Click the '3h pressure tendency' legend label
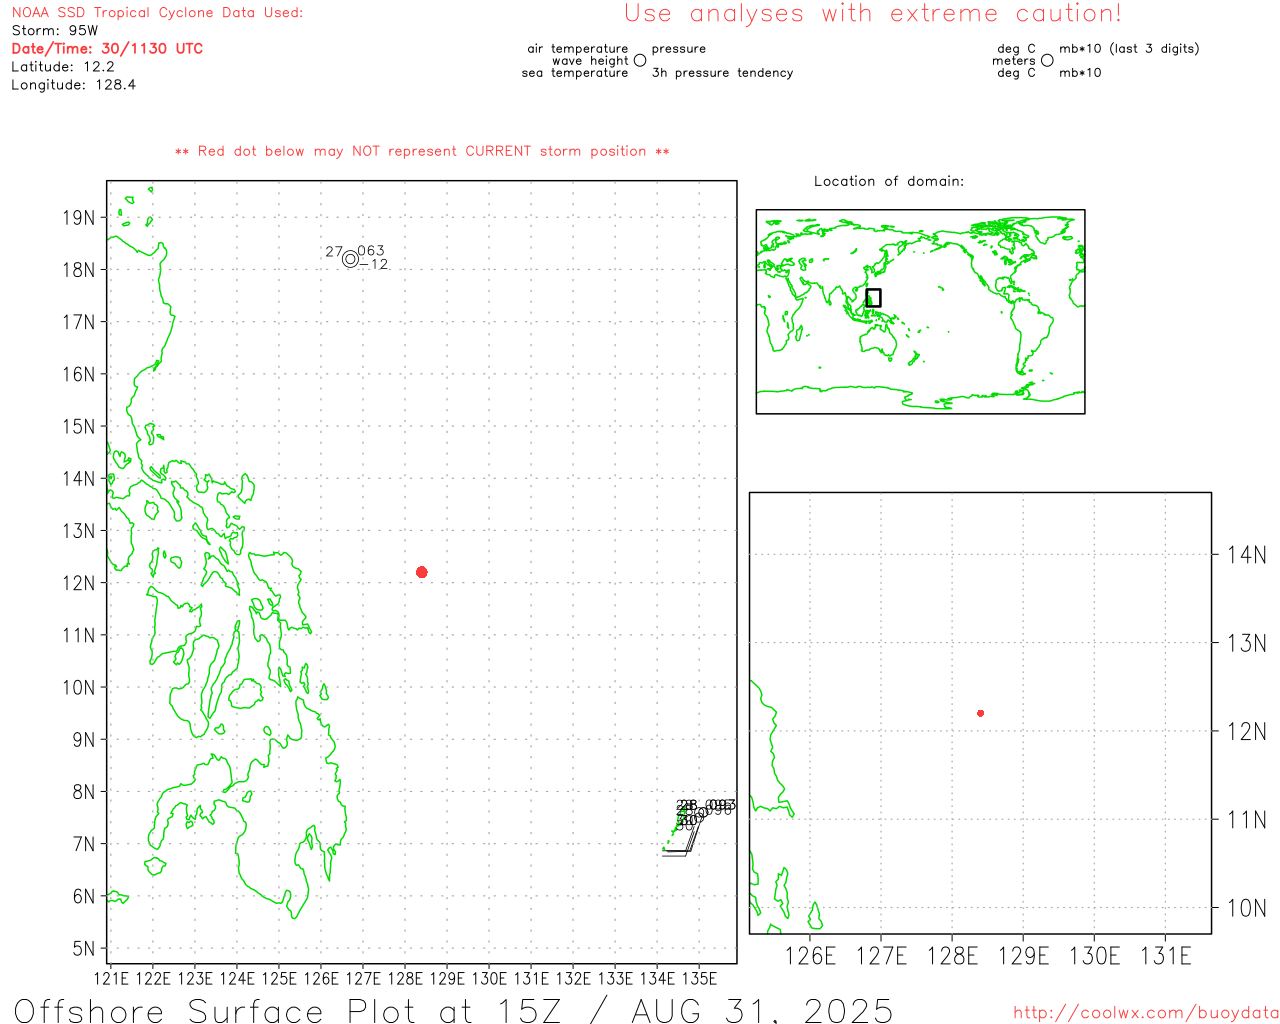This screenshot has width=1280, height=1024. click(x=722, y=73)
